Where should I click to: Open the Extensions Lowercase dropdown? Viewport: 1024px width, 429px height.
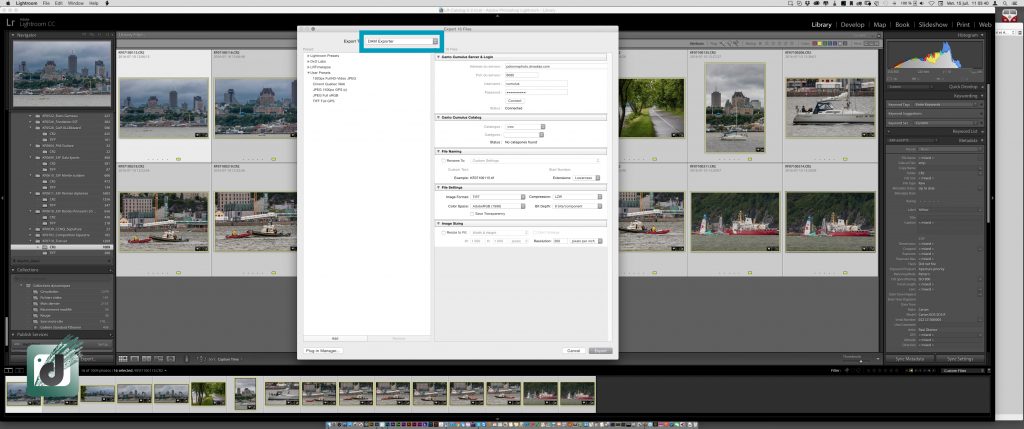586,178
